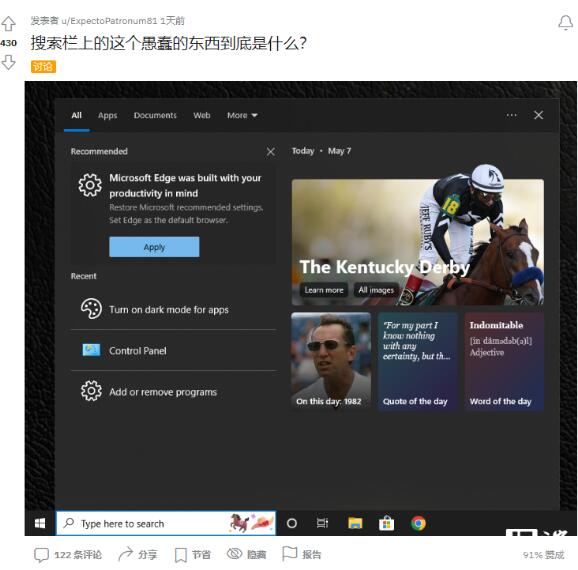The image size is (578, 570).
Task: Switch to the Web tab
Action: click(x=202, y=115)
